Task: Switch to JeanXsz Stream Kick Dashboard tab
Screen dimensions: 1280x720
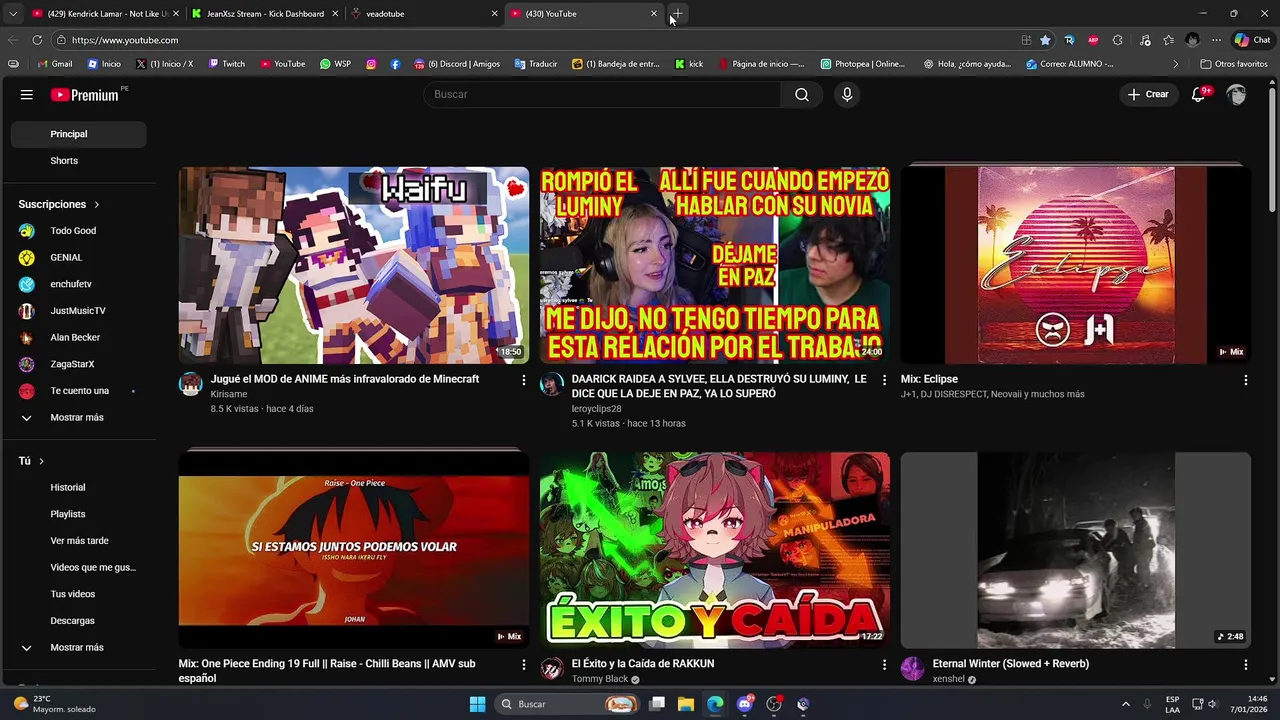Action: pos(265,14)
